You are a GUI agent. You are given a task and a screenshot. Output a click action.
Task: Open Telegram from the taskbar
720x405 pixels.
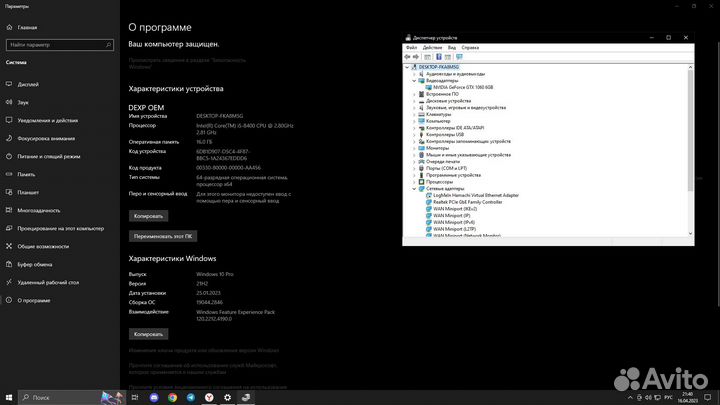191,398
